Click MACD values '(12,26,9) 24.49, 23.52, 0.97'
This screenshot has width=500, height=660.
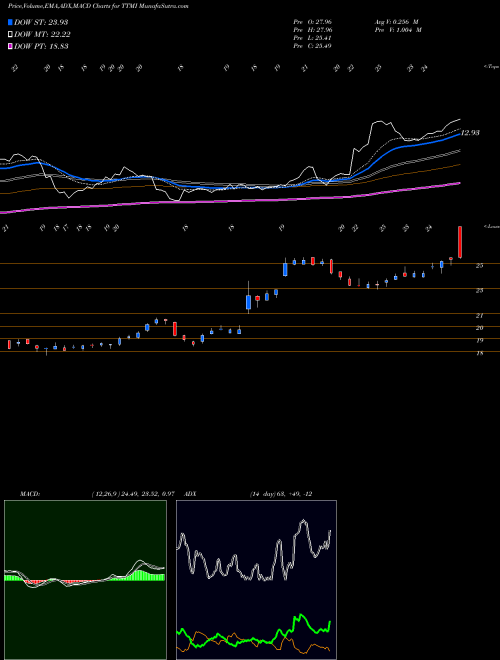tap(133, 494)
